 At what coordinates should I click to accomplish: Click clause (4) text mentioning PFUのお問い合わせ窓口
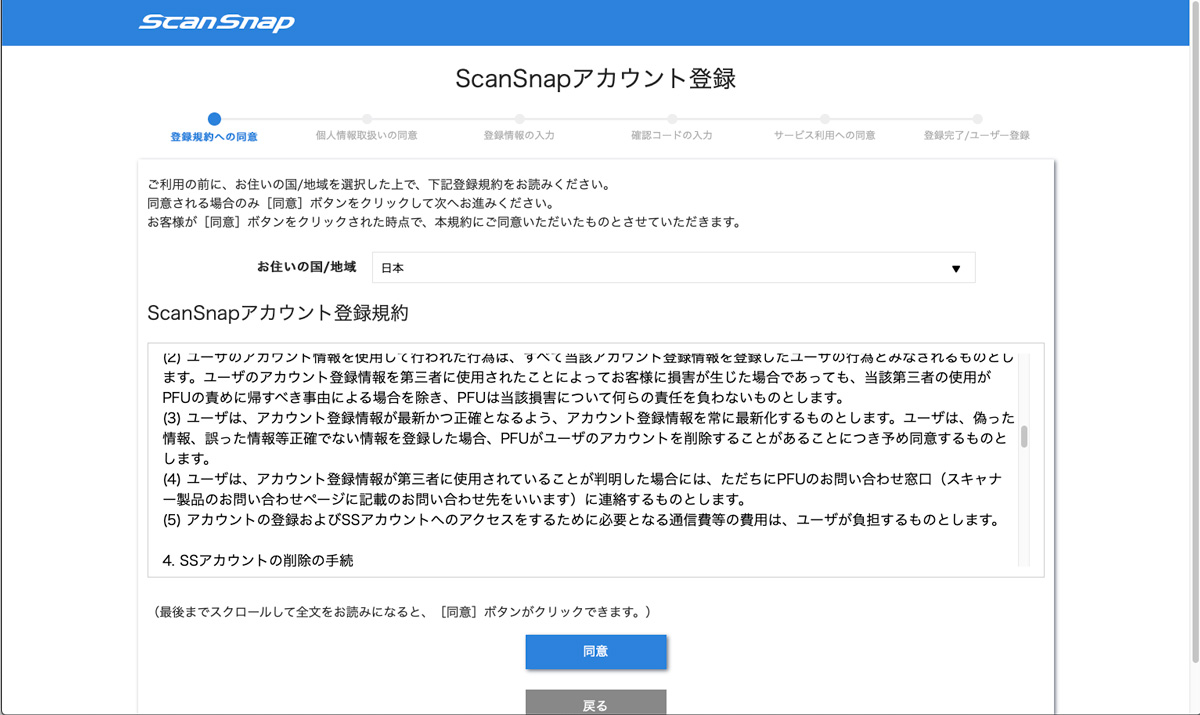582,489
